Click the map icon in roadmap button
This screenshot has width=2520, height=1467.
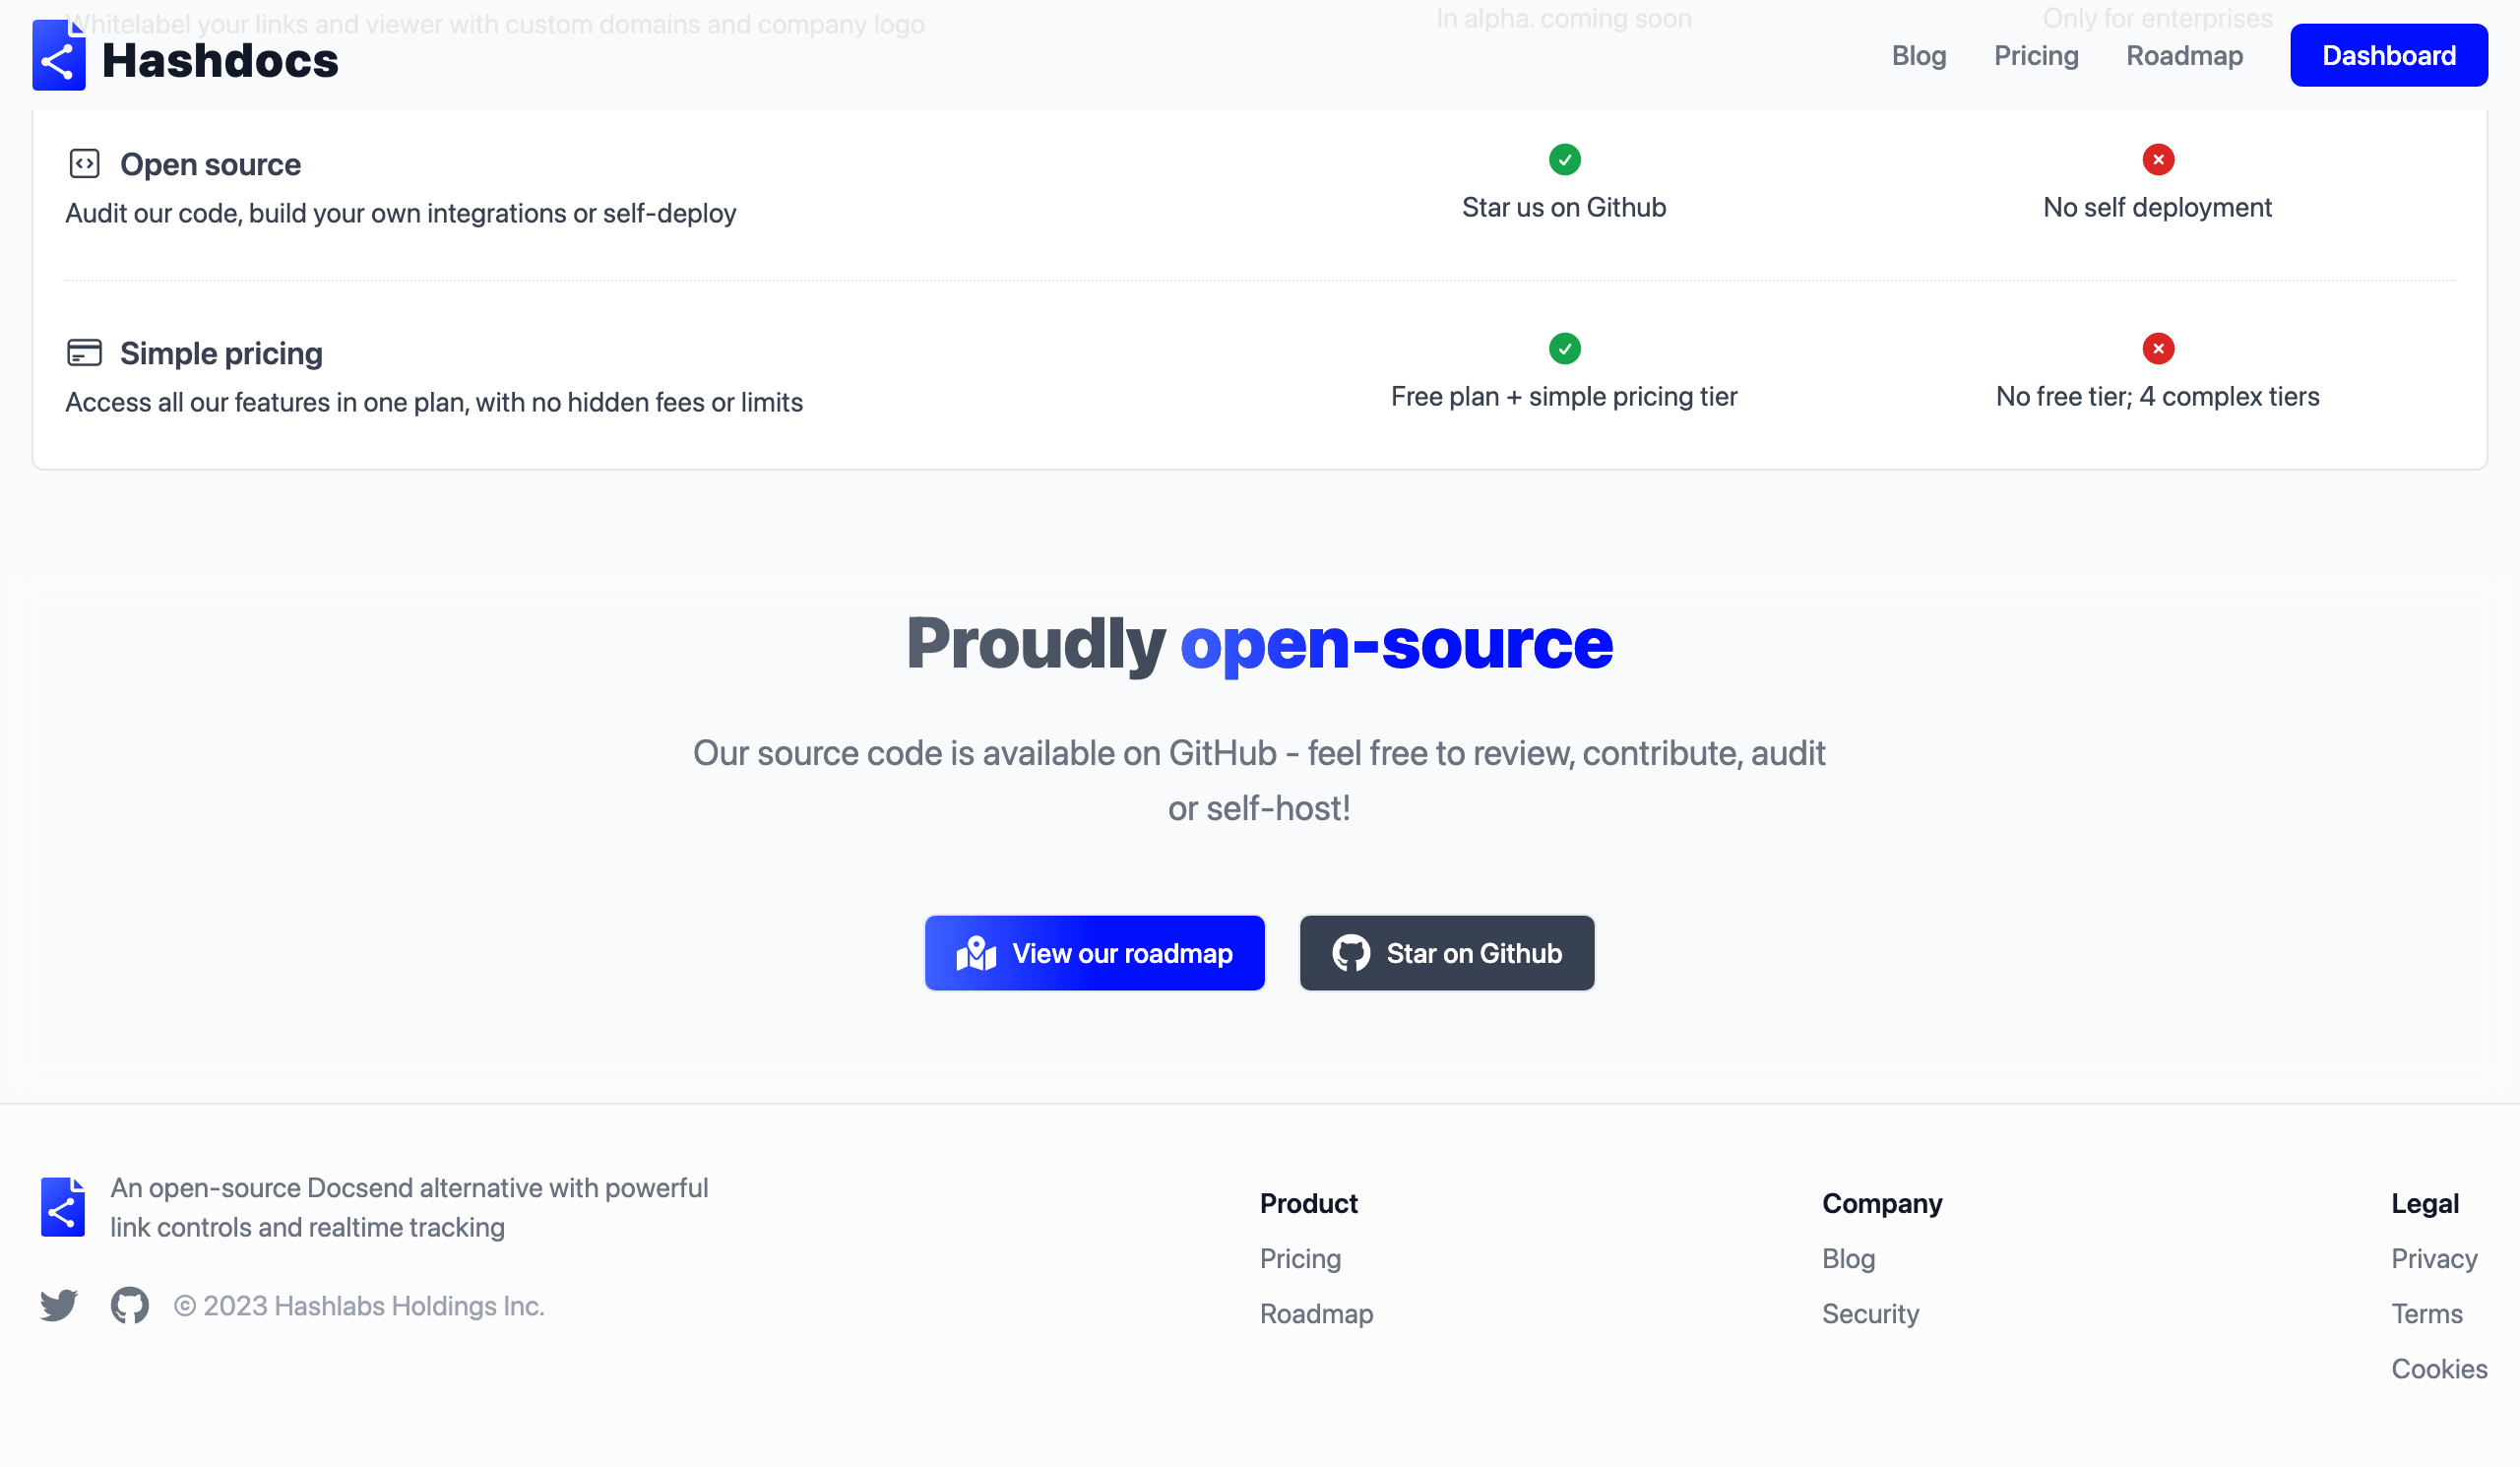pos(976,954)
